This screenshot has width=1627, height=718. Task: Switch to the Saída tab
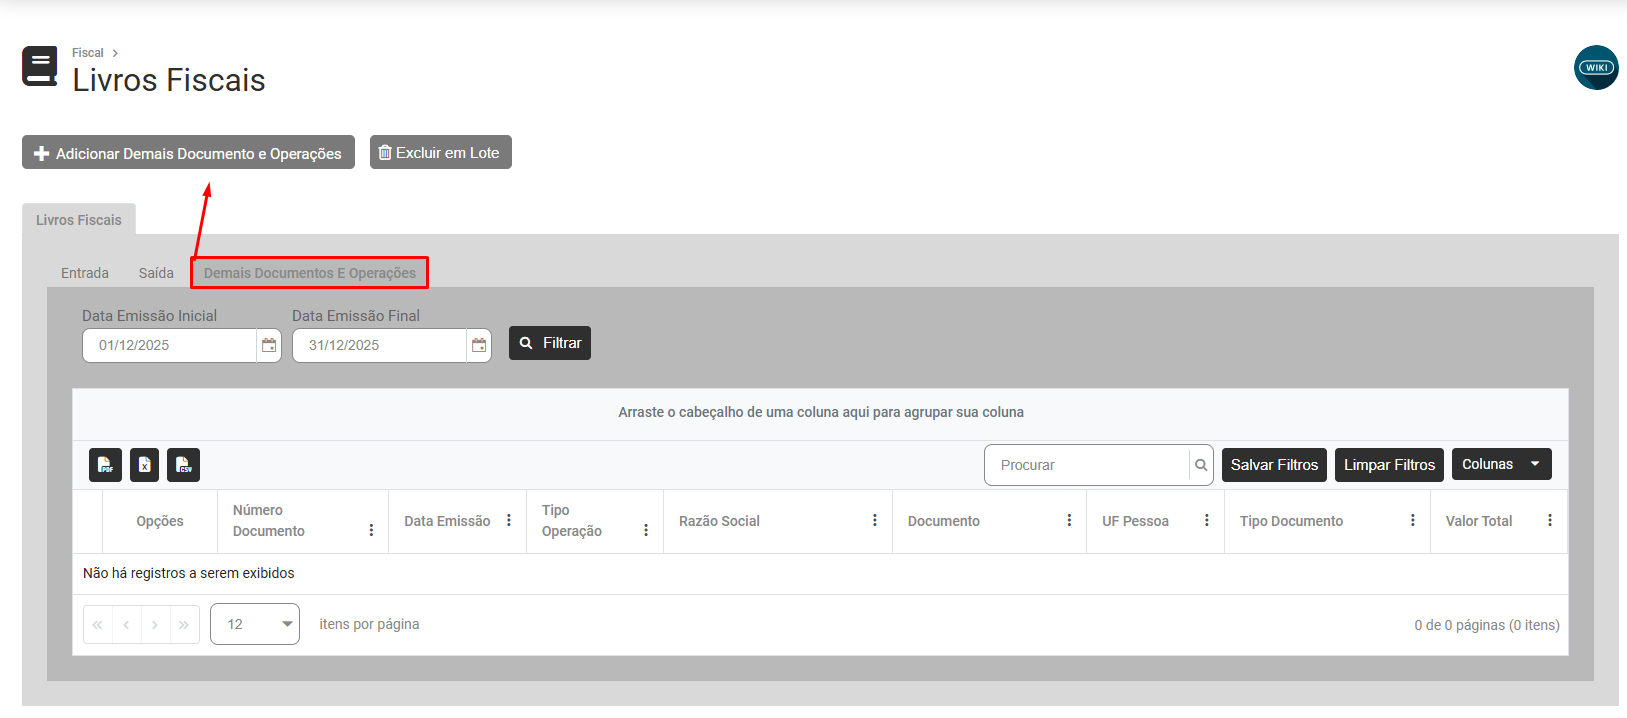(156, 273)
